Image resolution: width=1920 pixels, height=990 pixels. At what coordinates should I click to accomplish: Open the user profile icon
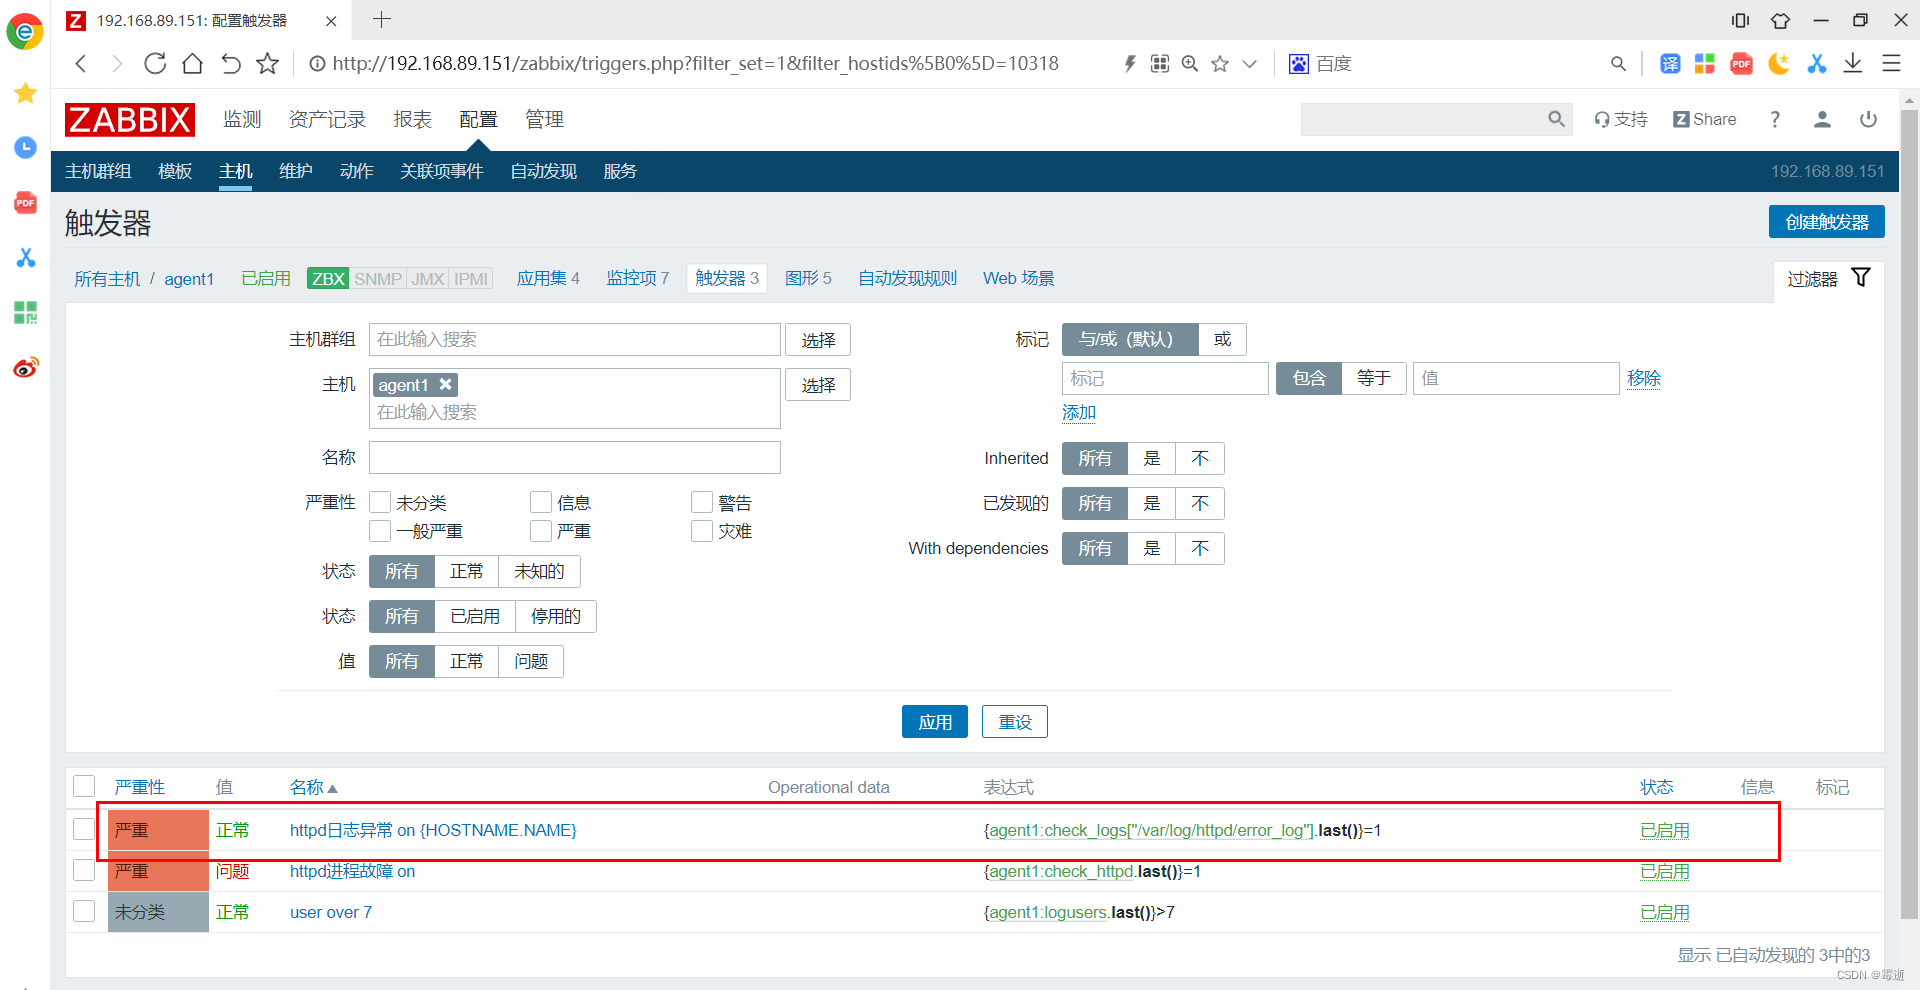1822,119
